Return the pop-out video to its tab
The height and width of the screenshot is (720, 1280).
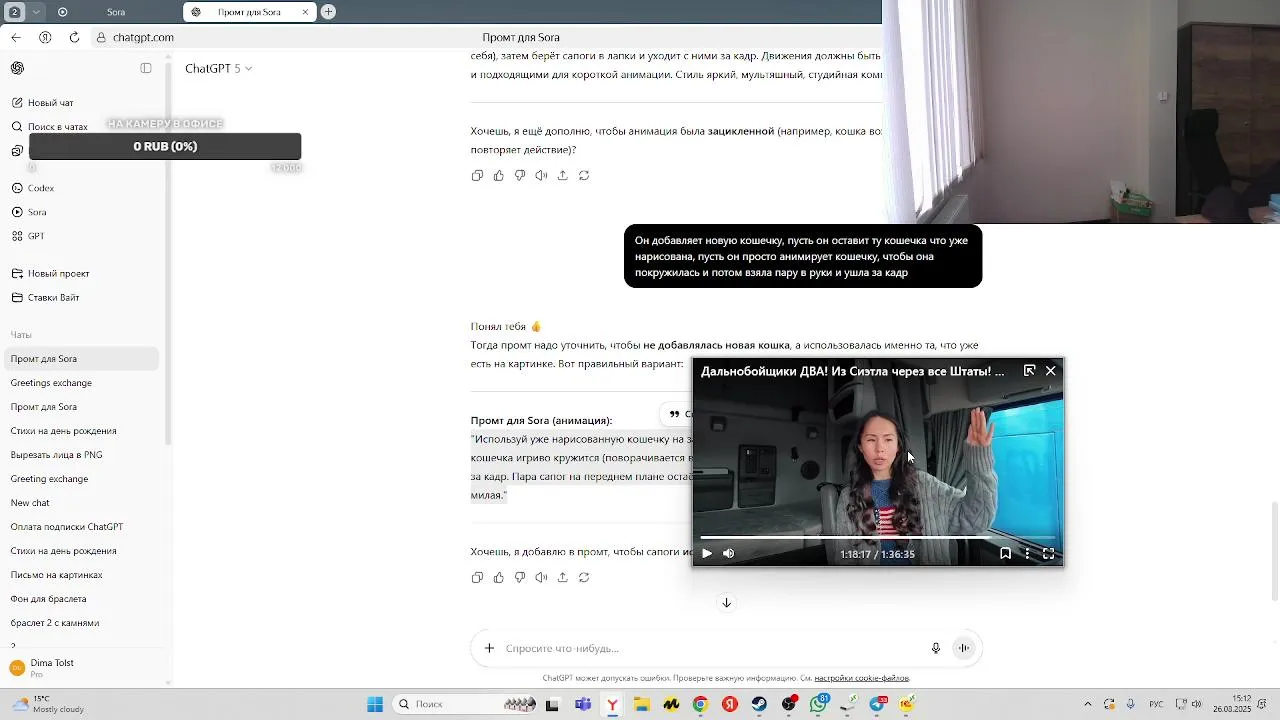[1029, 371]
